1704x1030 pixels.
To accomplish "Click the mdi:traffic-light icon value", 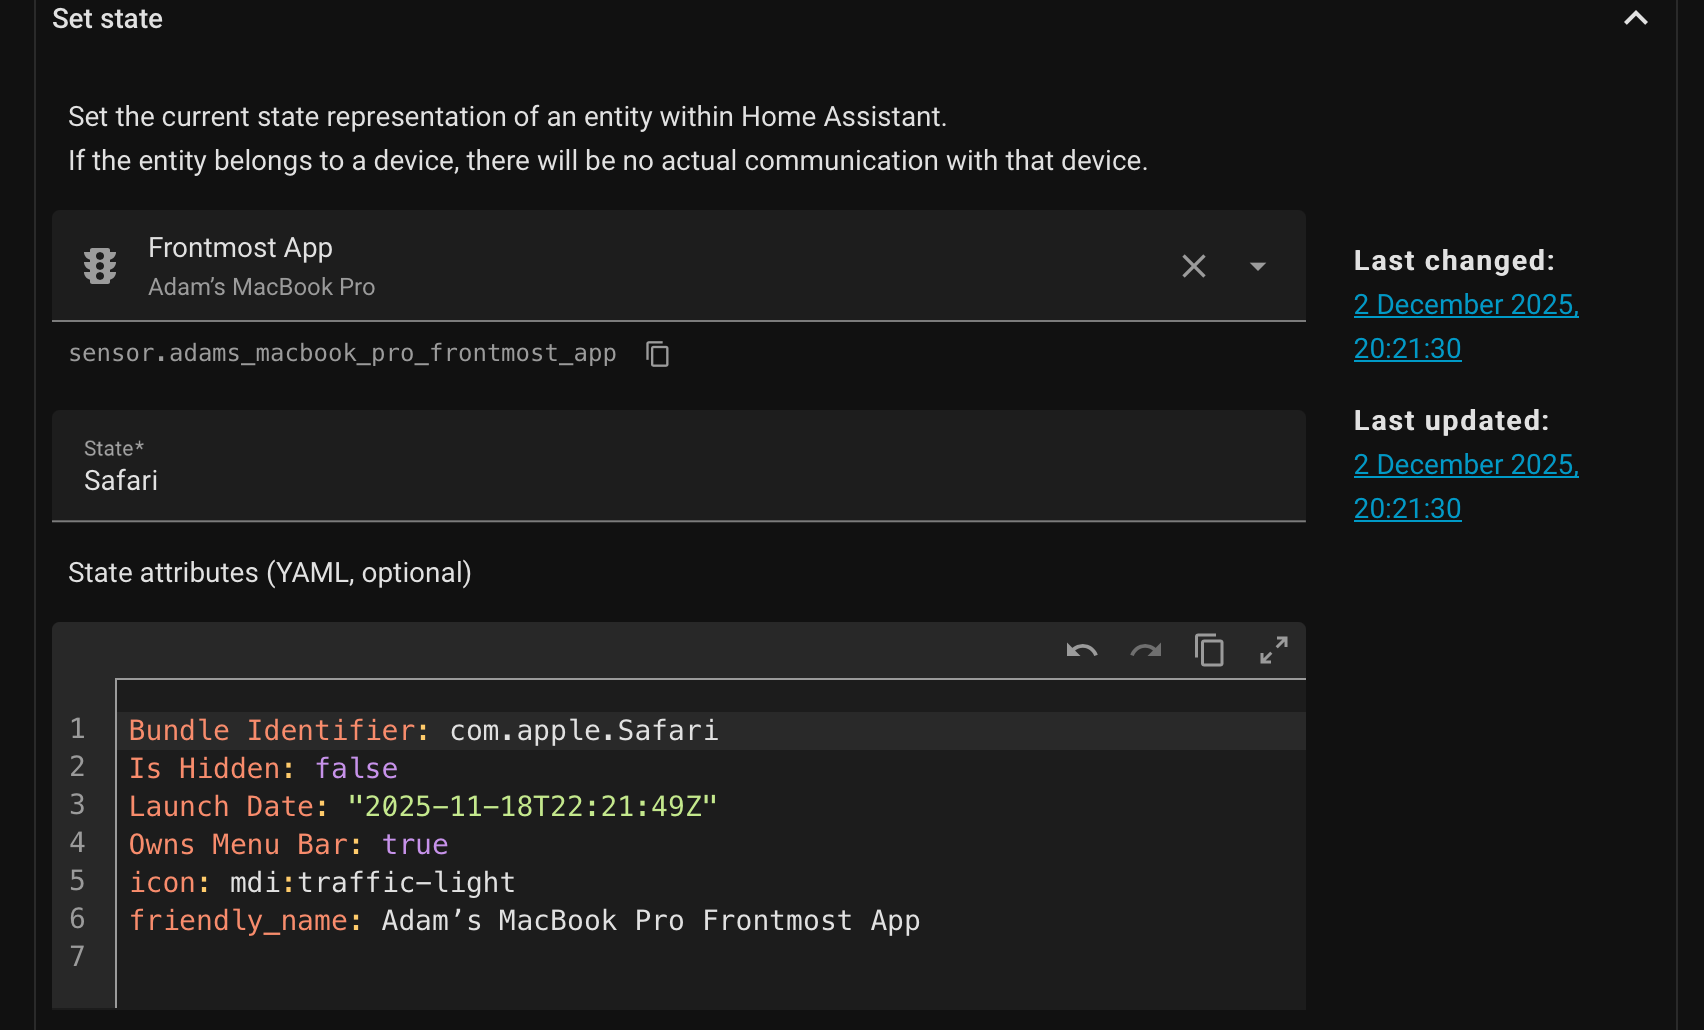I will click(x=372, y=883).
